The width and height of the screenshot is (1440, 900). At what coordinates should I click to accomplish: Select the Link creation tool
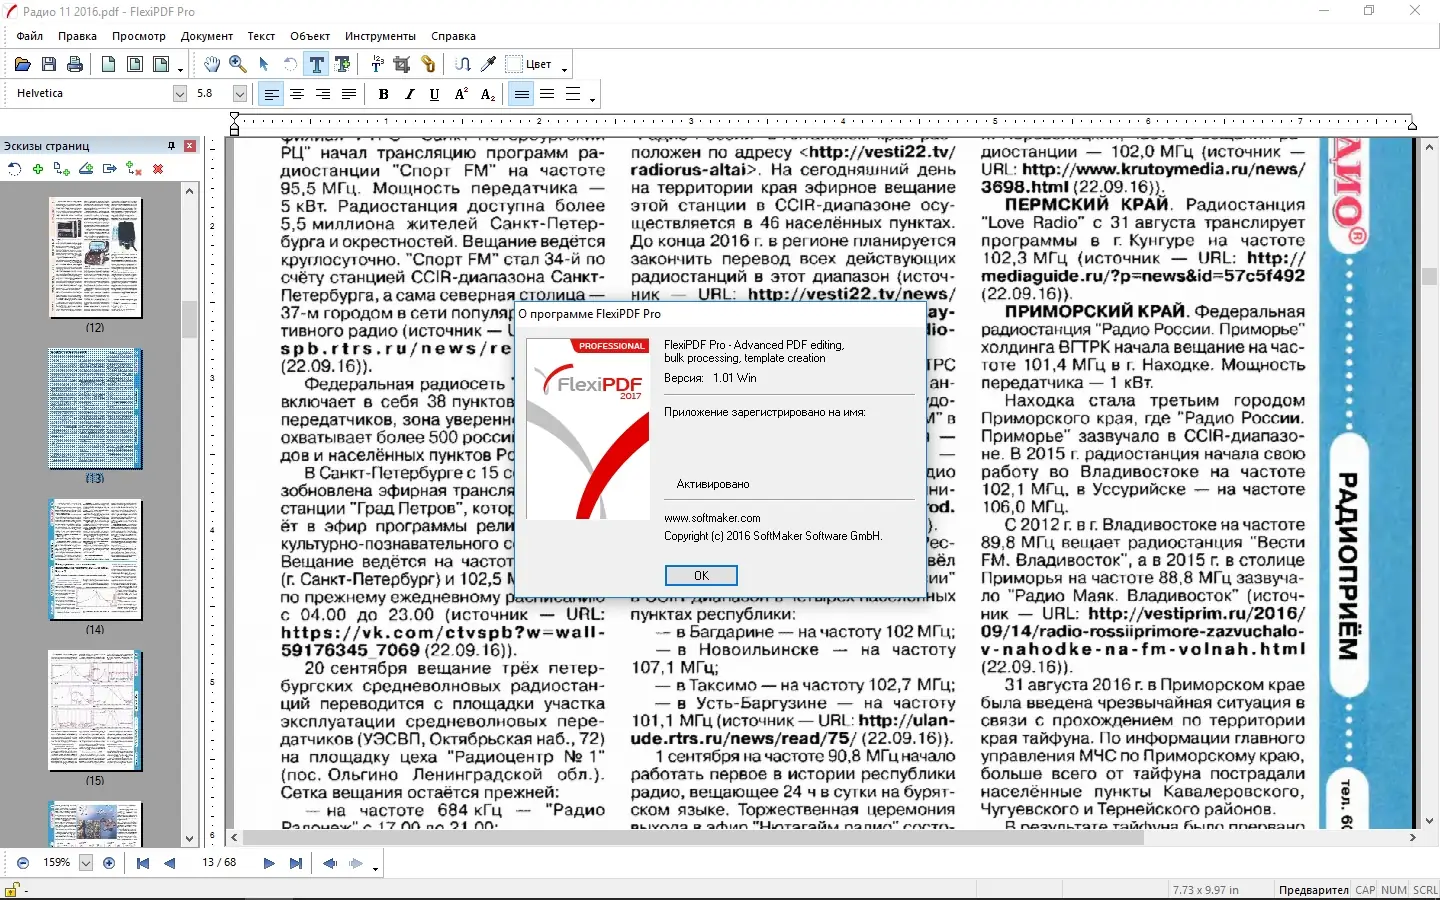click(x=427, y=64)
